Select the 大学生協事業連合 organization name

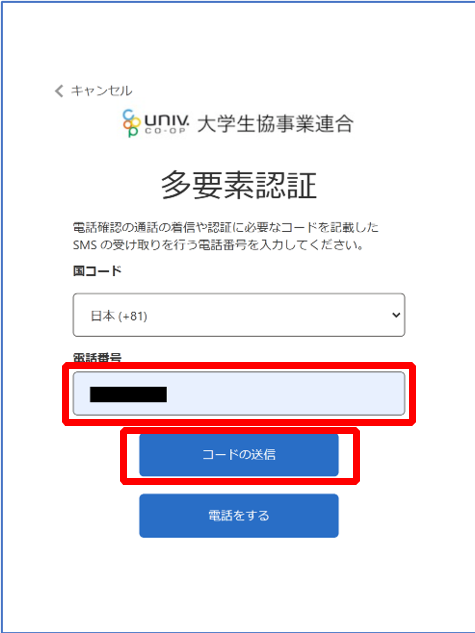[275, 124]
